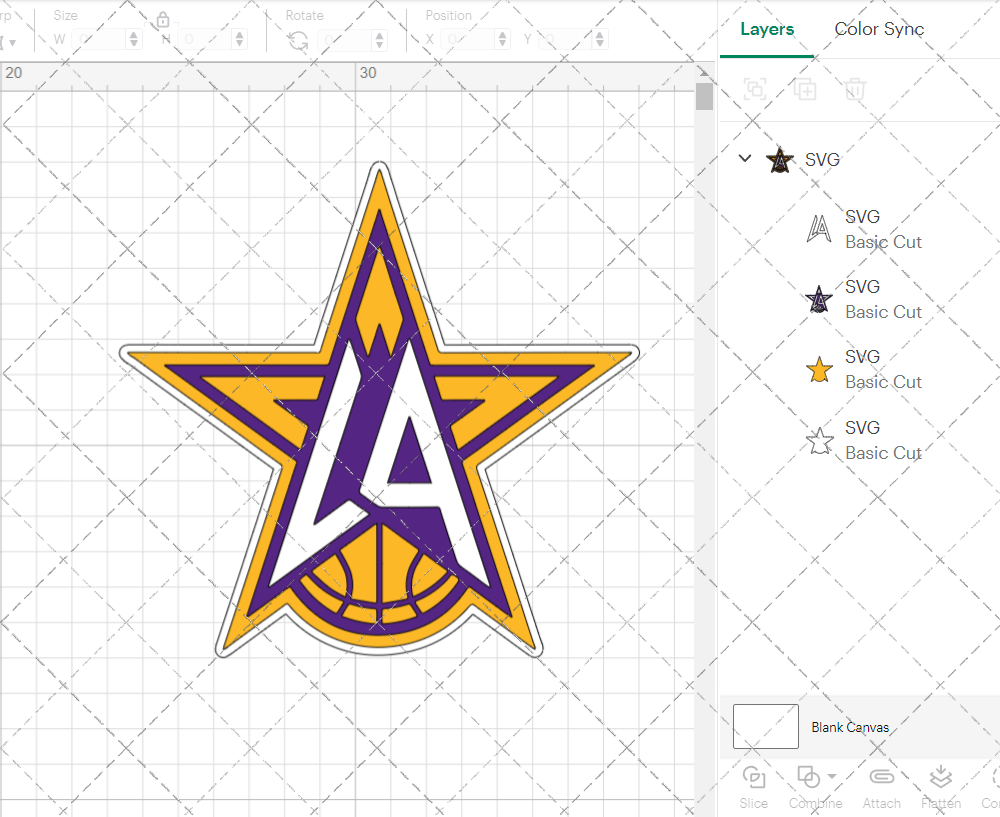Screen dimensions: 1000x817
Task: Click the Slice tool icon
Action: pyautogui.click(x=754, y=777)
